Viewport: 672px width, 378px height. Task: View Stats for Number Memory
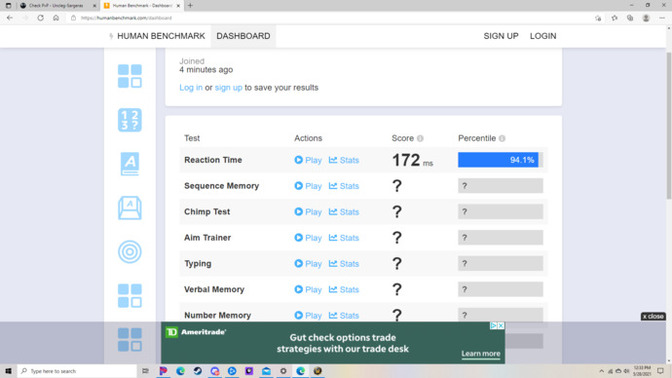(344, 315)
